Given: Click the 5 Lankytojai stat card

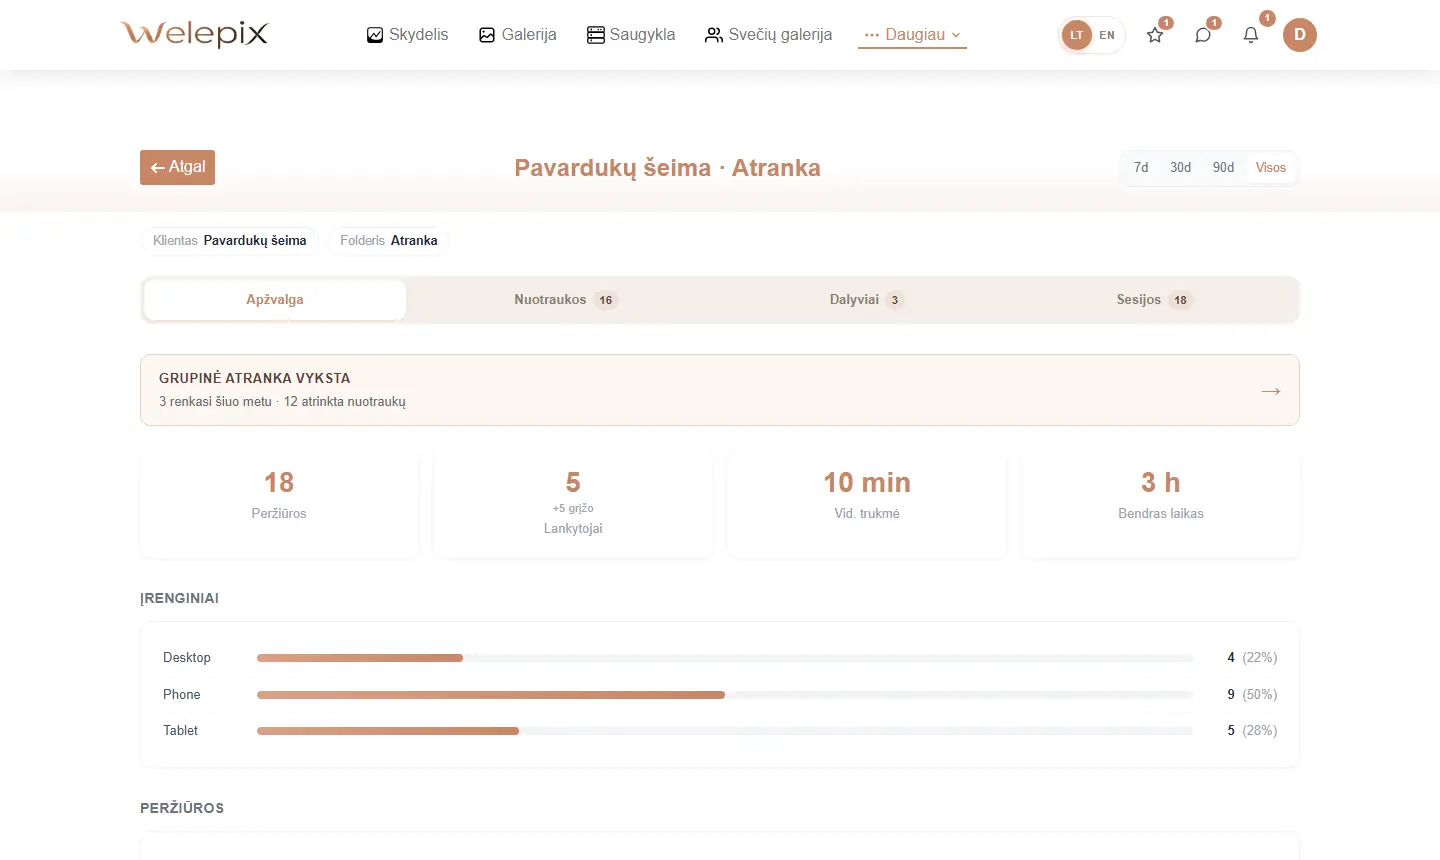Looking at the screenshot, I should point(573,502).
